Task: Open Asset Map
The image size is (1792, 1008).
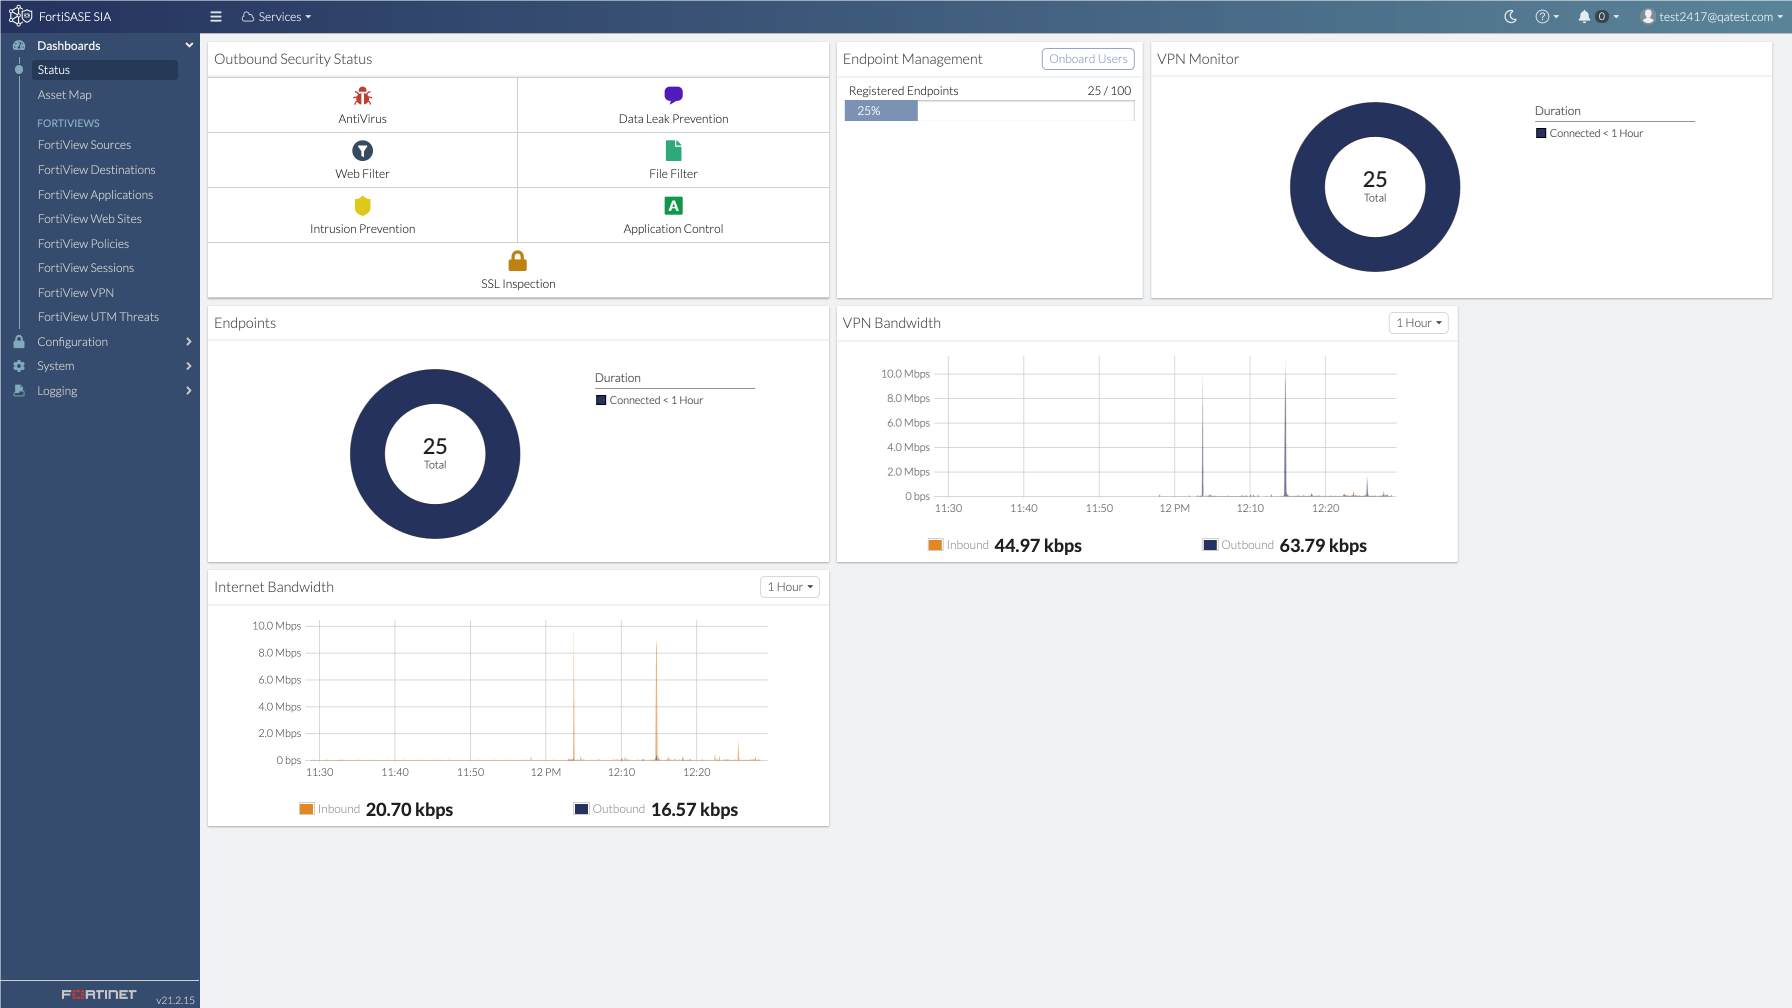Action: coord(64,95)
